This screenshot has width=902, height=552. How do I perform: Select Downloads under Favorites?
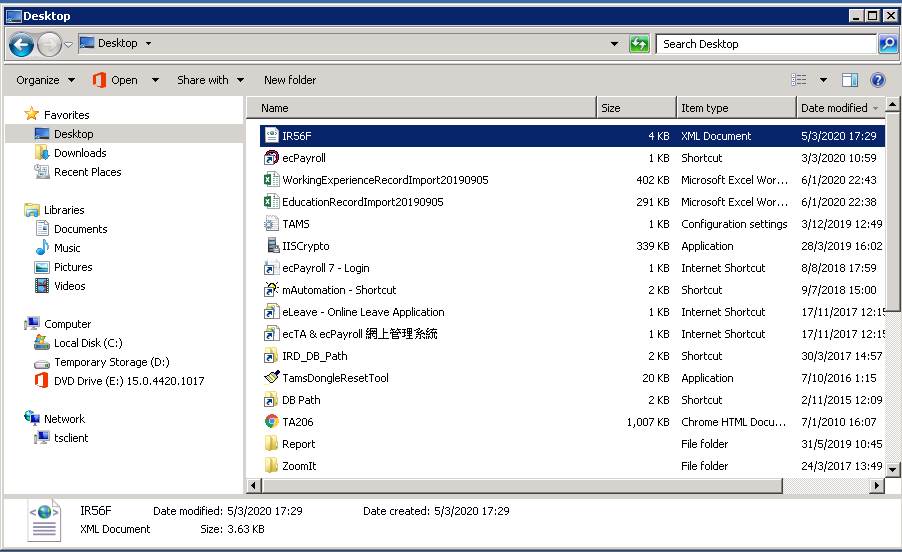(x=80, y=153)
